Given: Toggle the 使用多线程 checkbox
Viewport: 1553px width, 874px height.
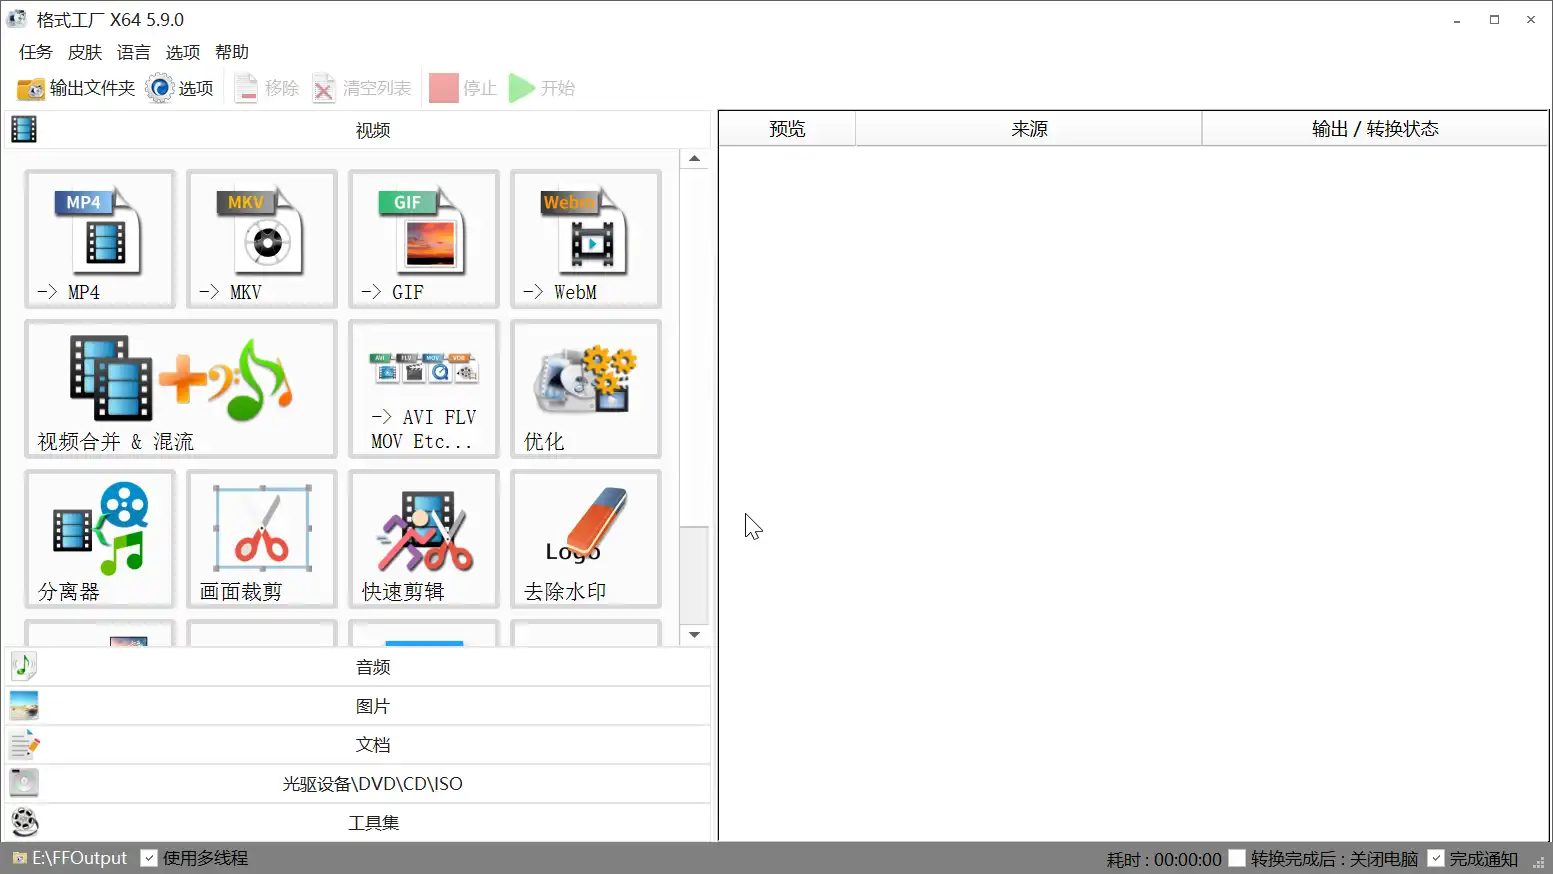Looking at the screenshot, I should [149, 858].
